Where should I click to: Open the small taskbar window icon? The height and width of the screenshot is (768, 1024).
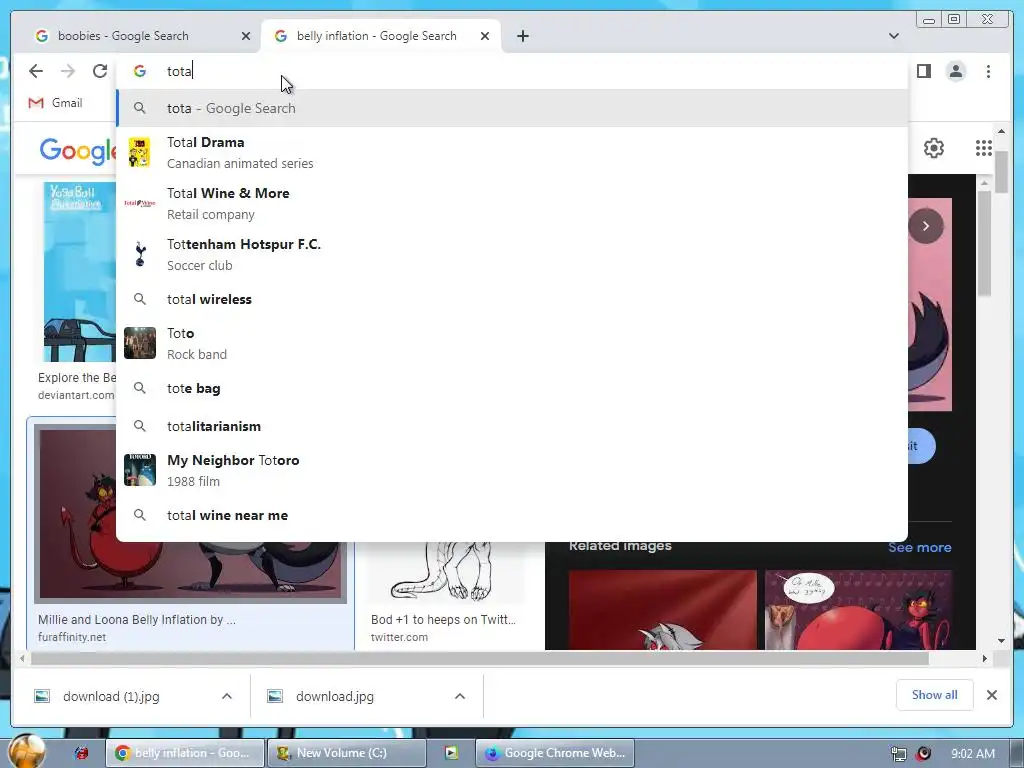tap(451, 753)
